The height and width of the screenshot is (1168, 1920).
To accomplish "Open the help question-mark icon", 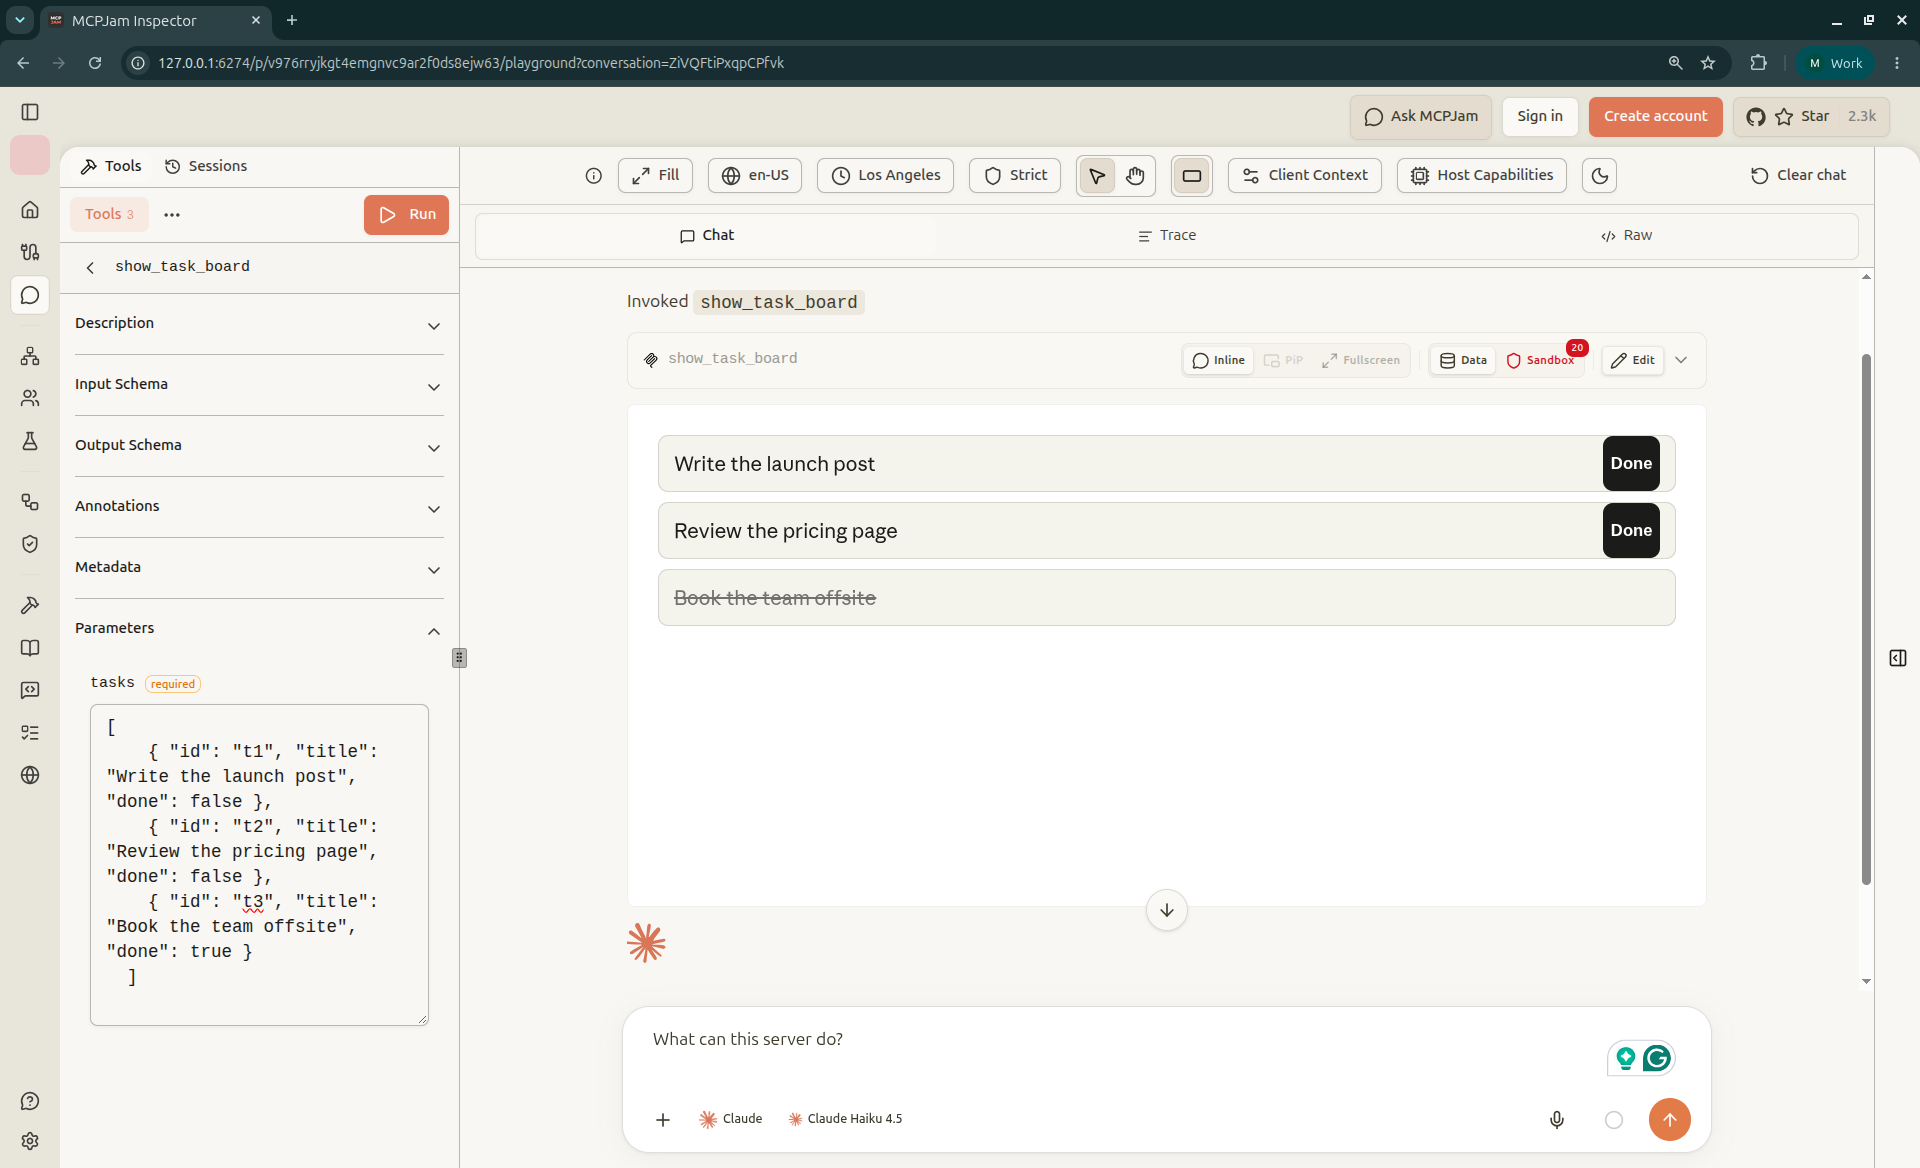I will point(30,1101).
